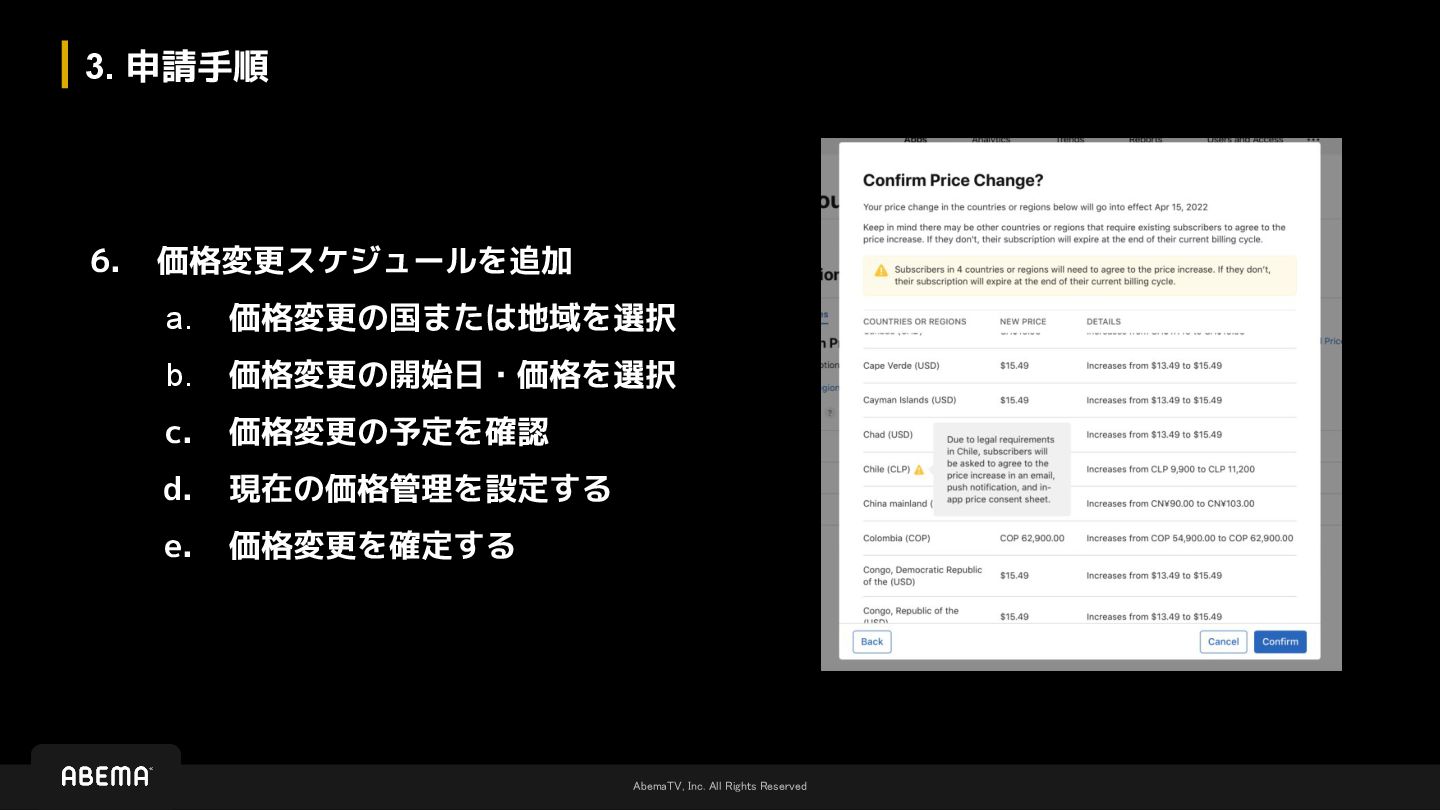Click the $15.49 price in the Cape Verde row
The width and height of the screenshot is (1440, 810).
click(x=1014, y=366)
